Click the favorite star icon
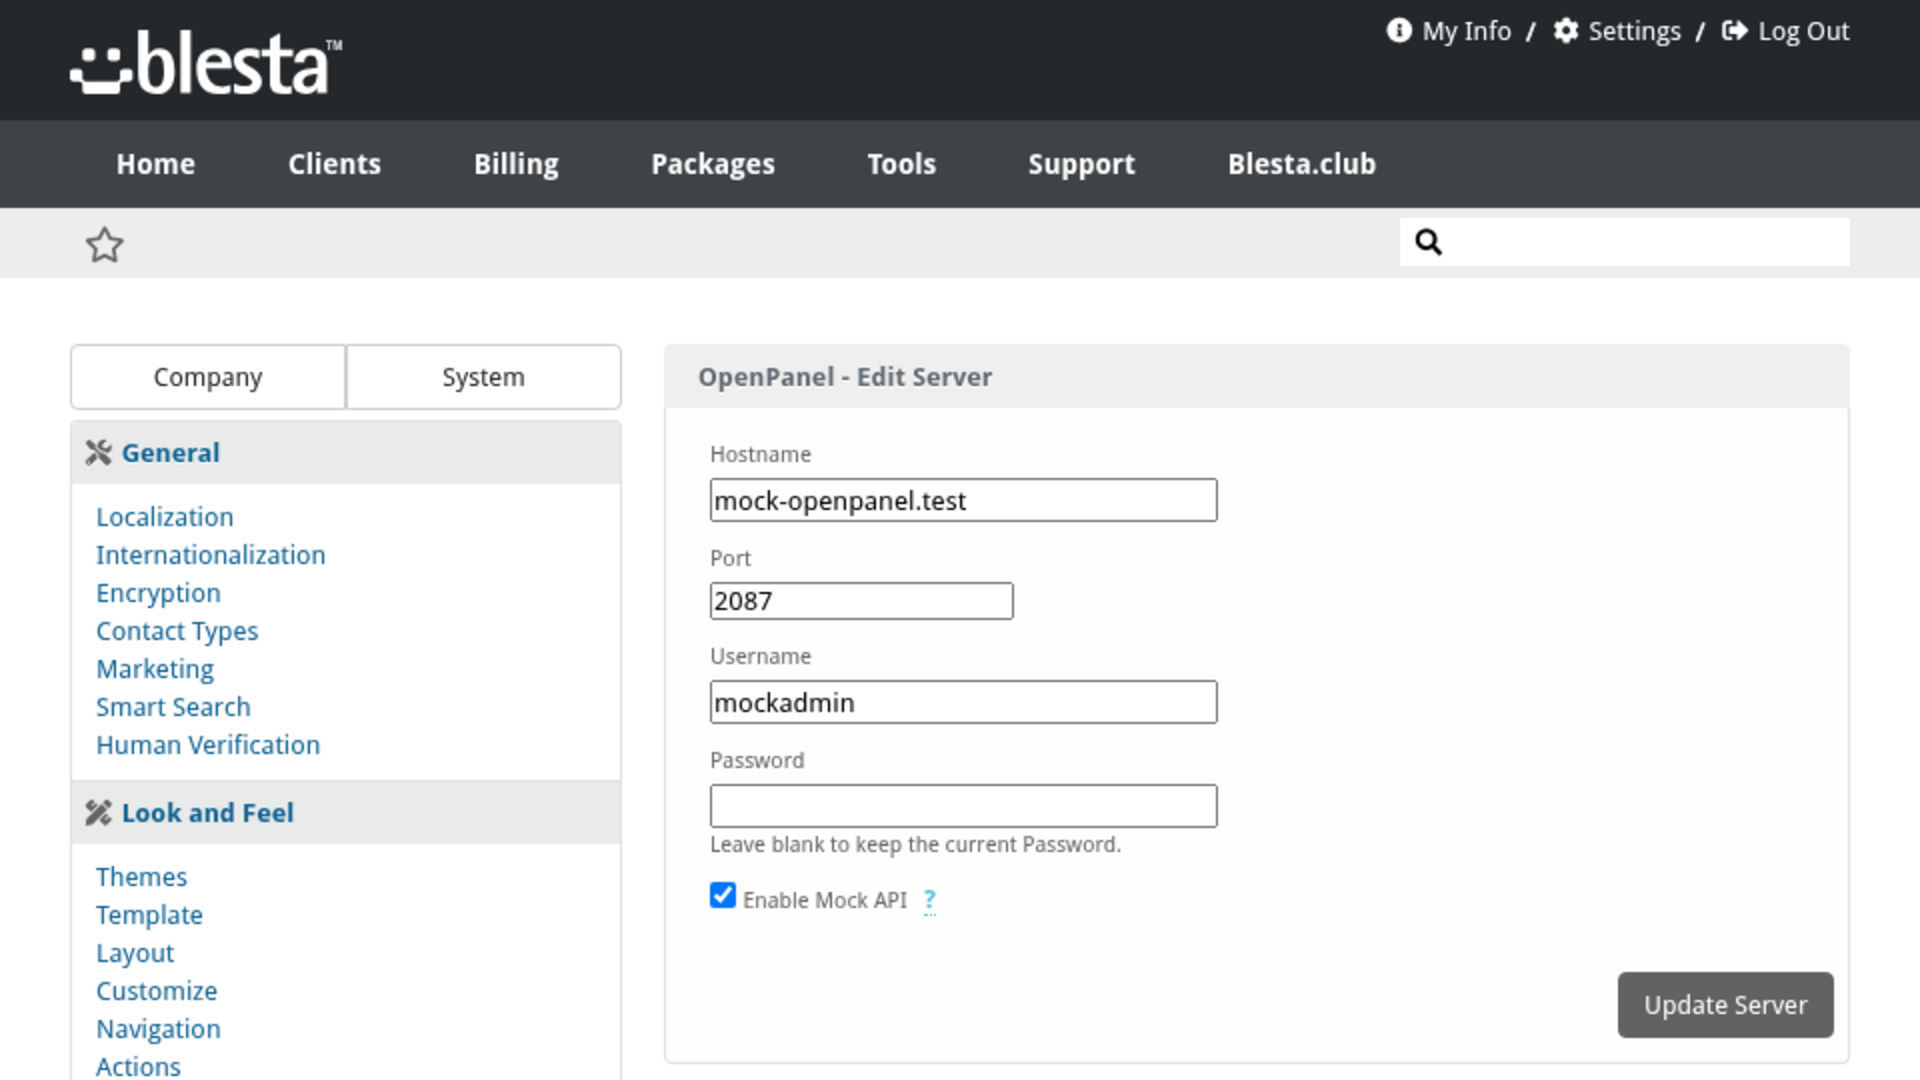 [x=104, y=245]
